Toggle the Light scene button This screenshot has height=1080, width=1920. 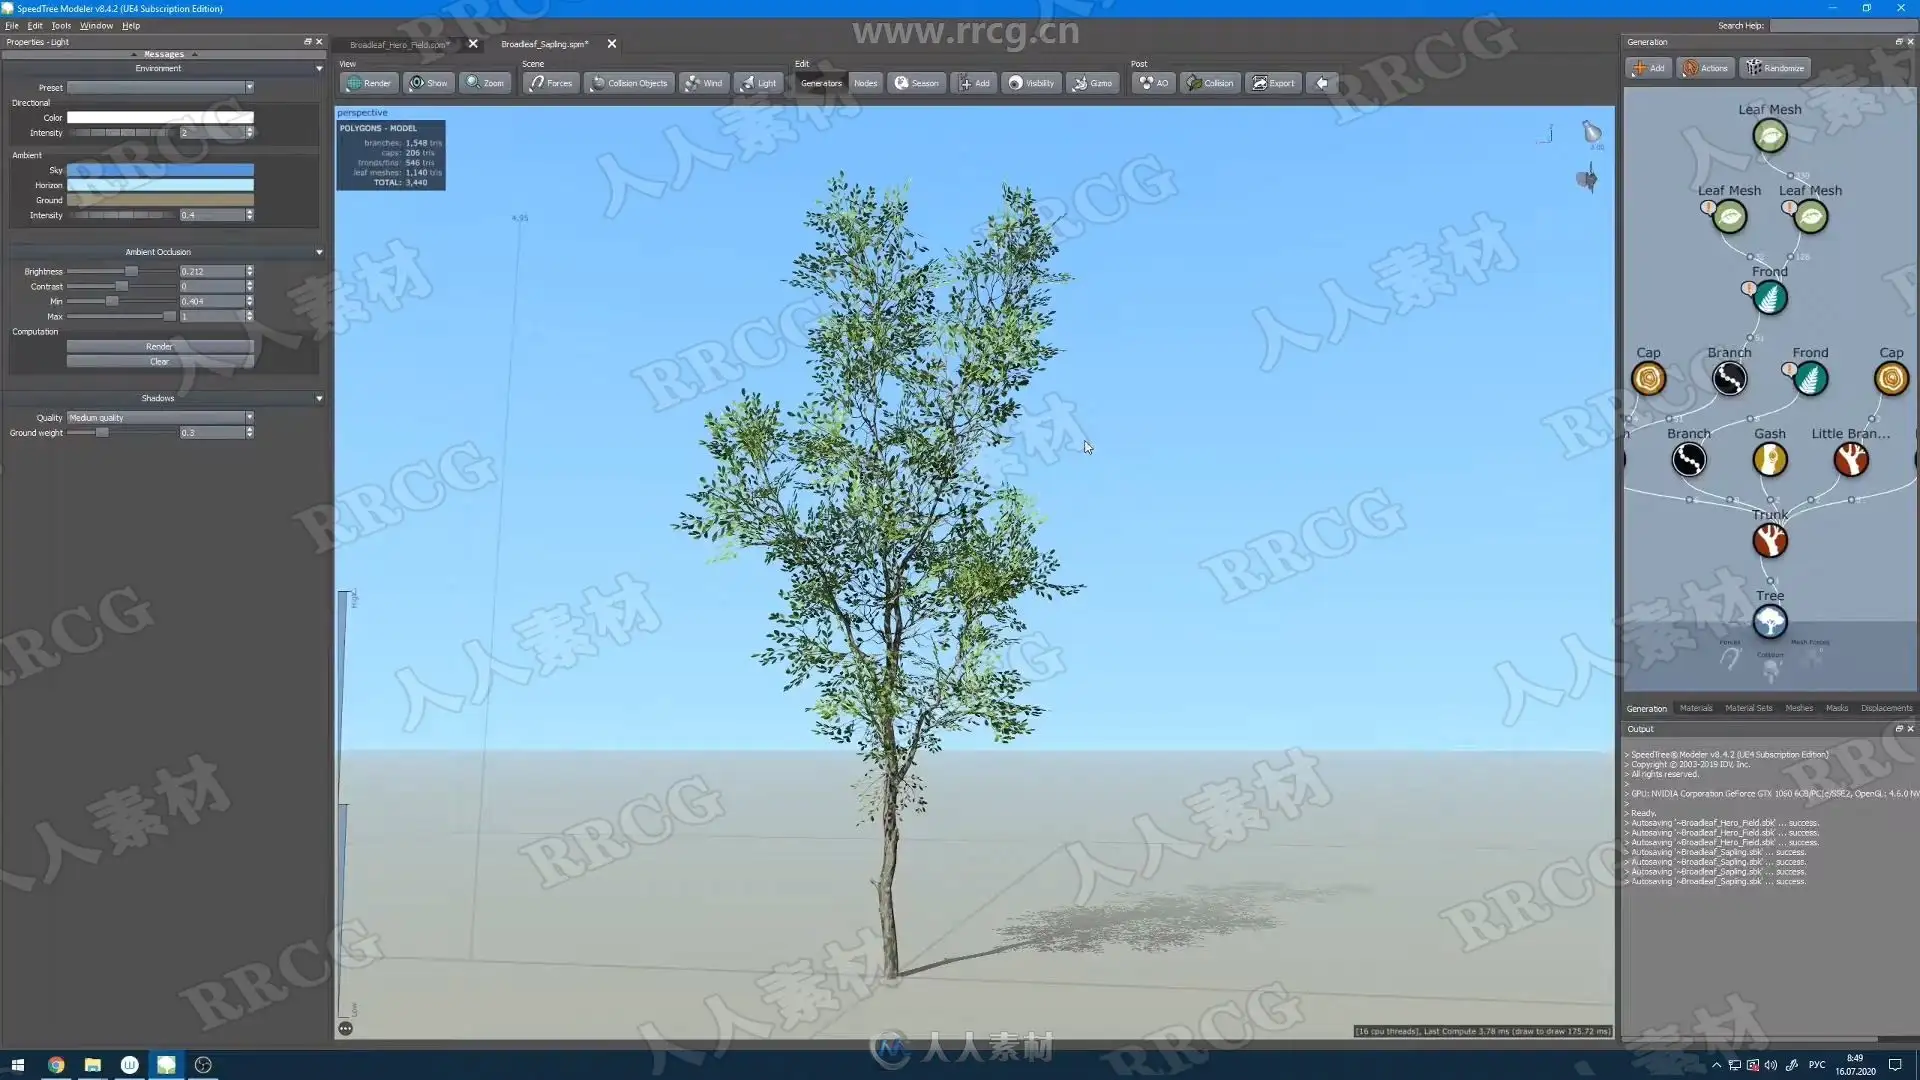pos(758,83)
